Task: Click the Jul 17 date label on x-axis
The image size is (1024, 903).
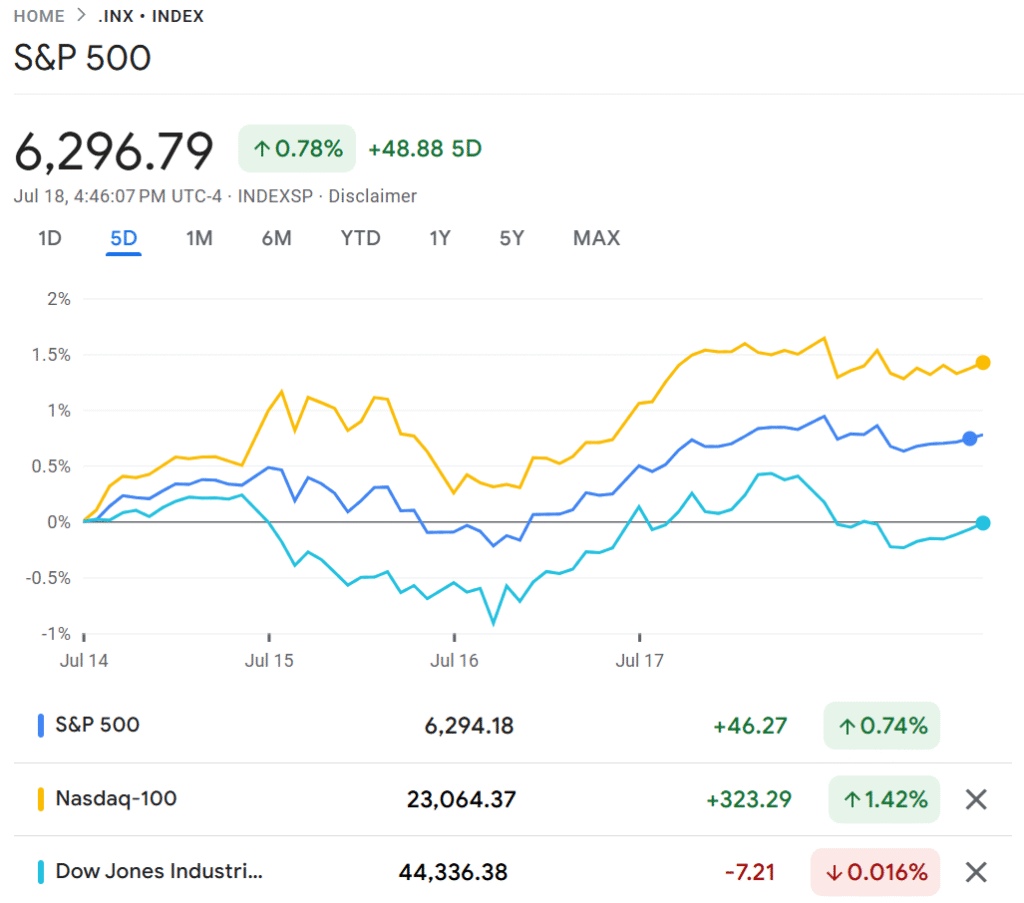Action: 639,661
